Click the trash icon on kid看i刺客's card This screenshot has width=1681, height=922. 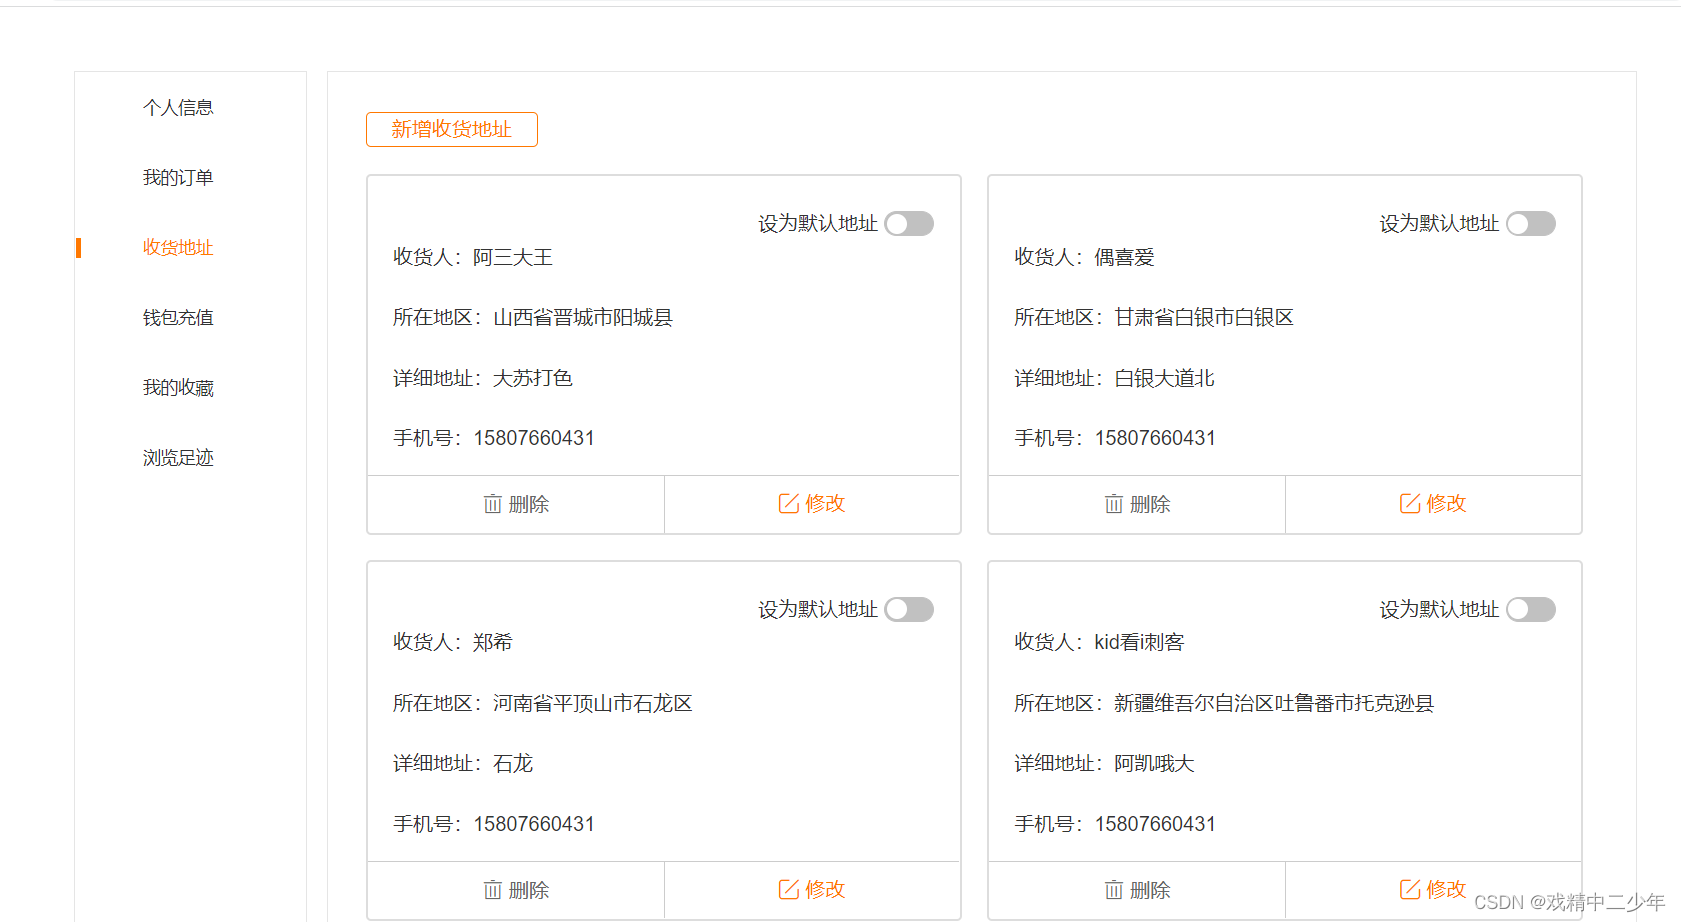tap(1113, 889)
